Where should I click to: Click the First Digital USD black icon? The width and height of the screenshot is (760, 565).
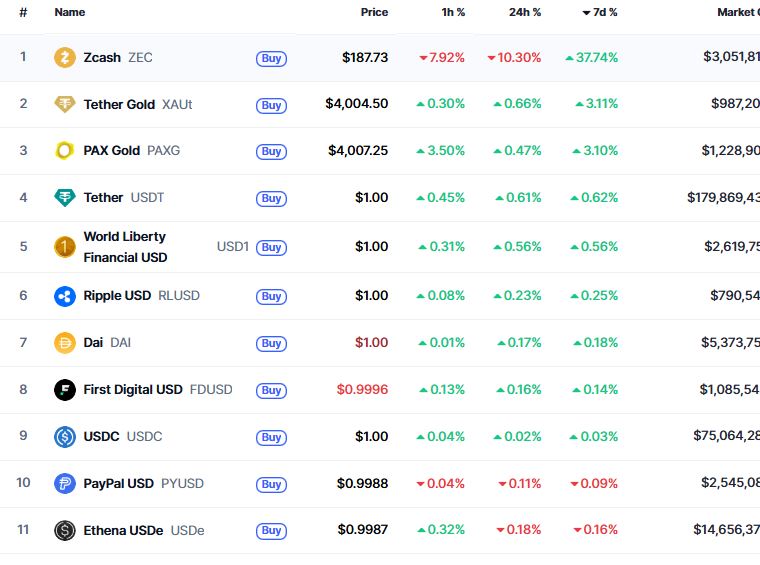(65, 390)
